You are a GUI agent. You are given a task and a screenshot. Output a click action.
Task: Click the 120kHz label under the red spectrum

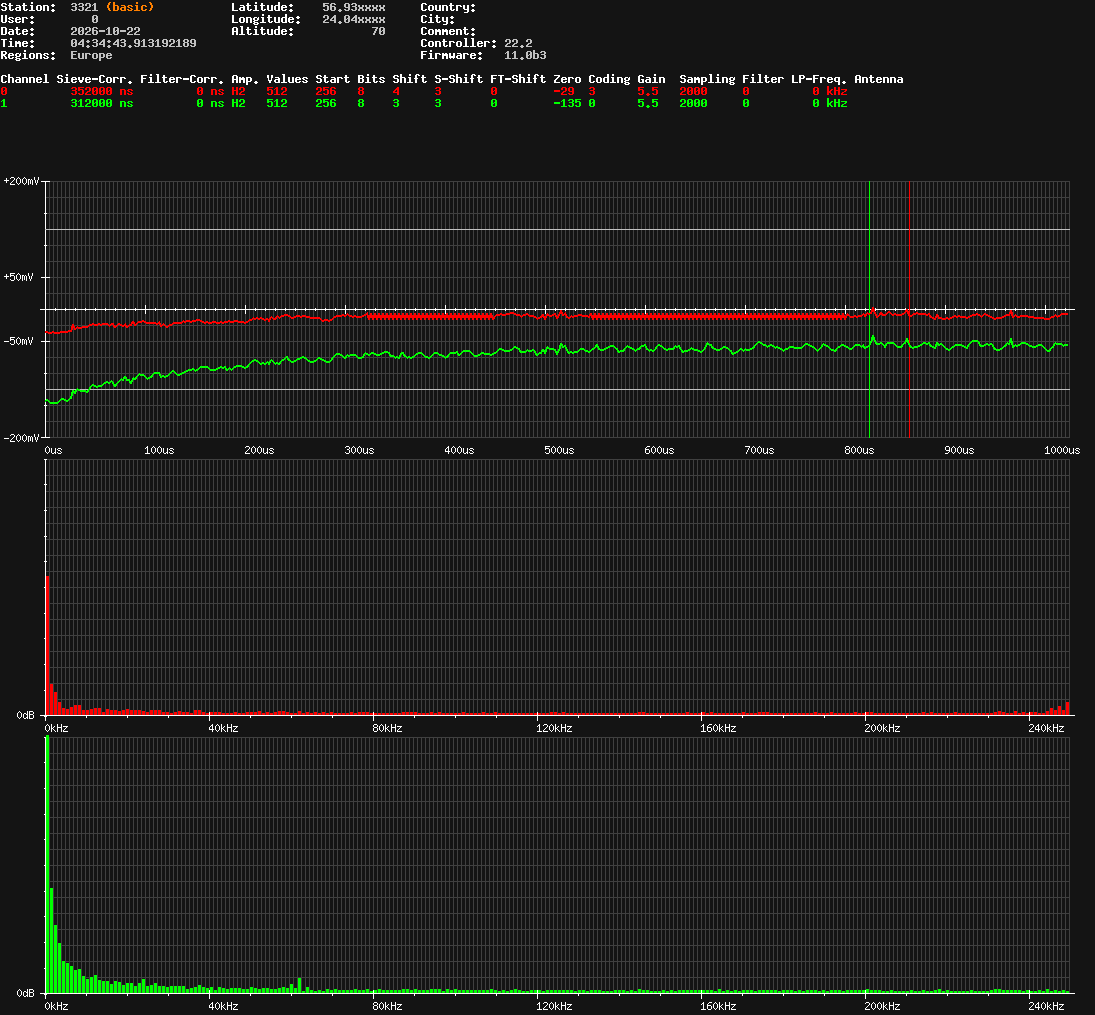(554, 729)
